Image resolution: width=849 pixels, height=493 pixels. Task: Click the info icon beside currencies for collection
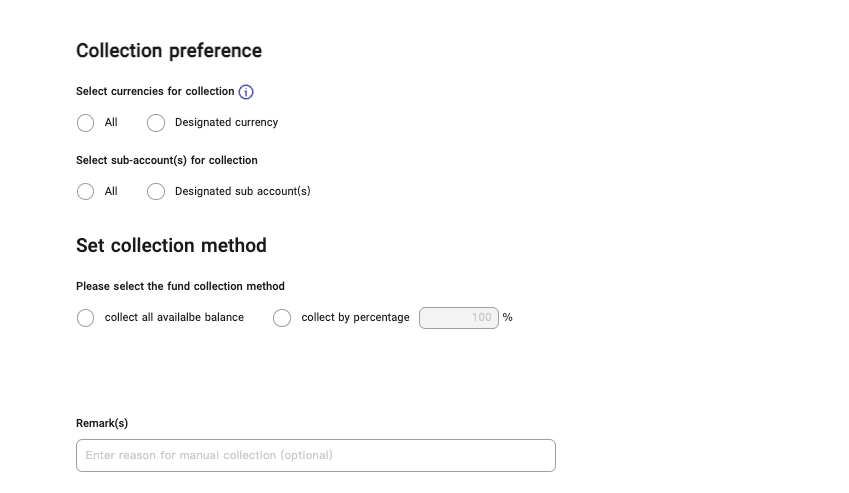(x=246, y=92)
